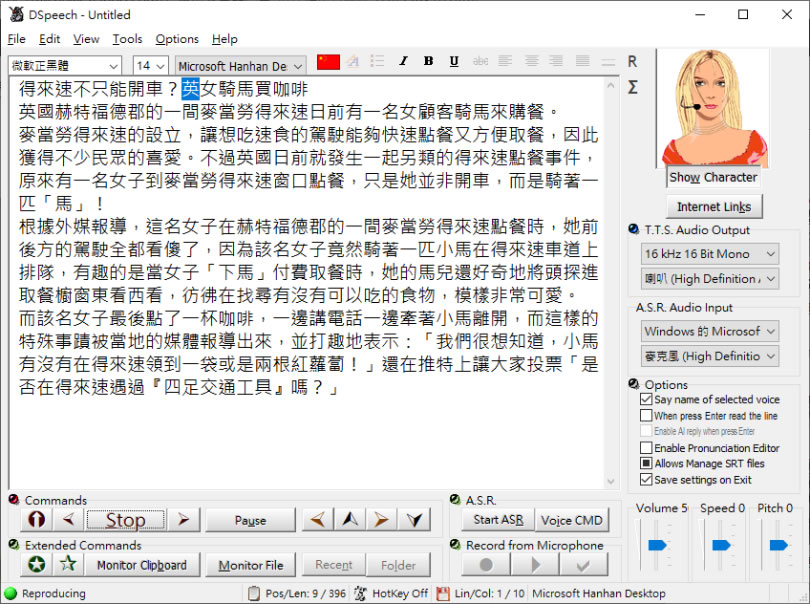Click the Internet Links button
Screen dimensions: 810x604
click(x=713, y=207)
